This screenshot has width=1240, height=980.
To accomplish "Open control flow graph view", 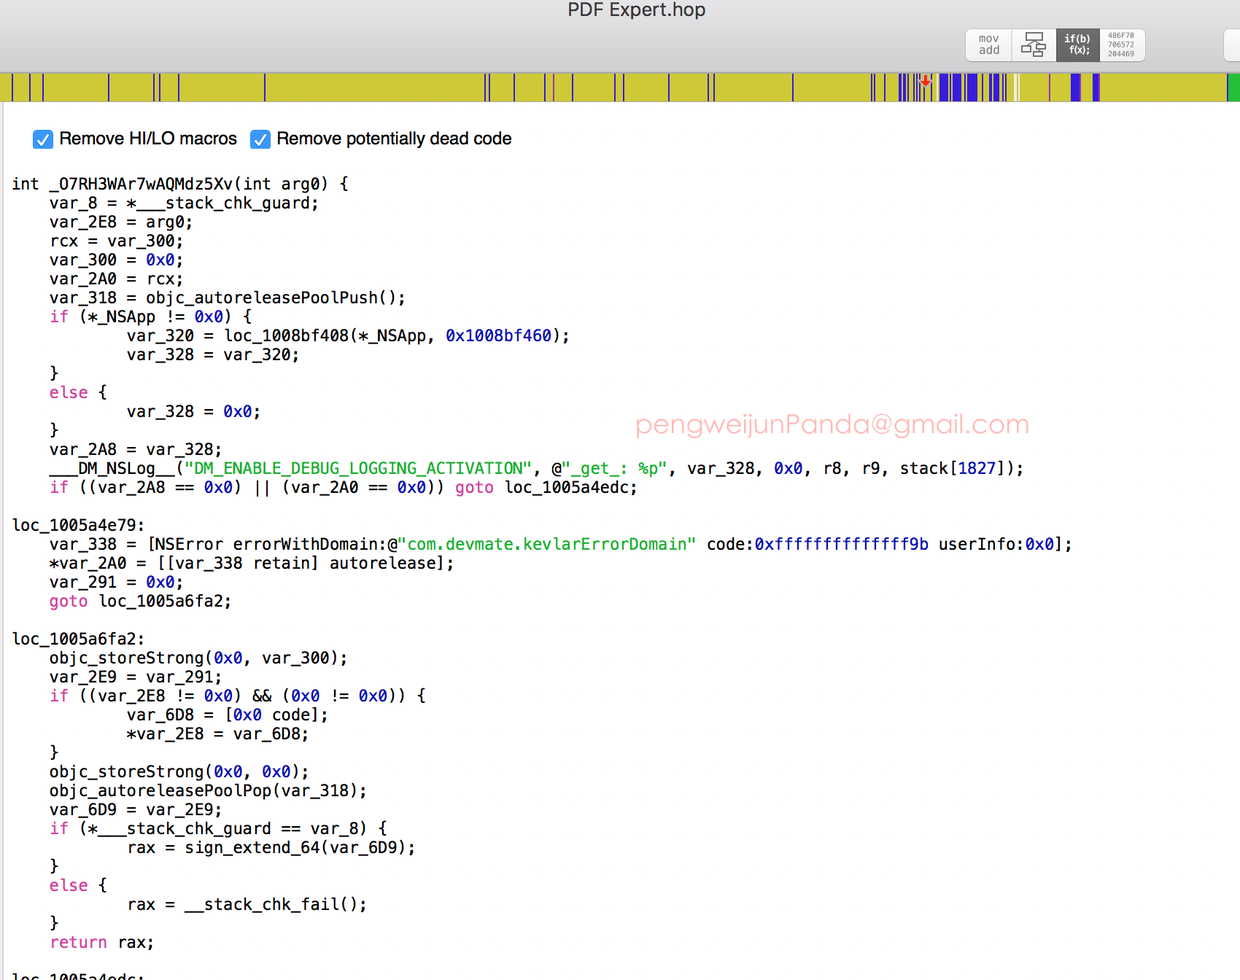I will (x=1034, y=45).
